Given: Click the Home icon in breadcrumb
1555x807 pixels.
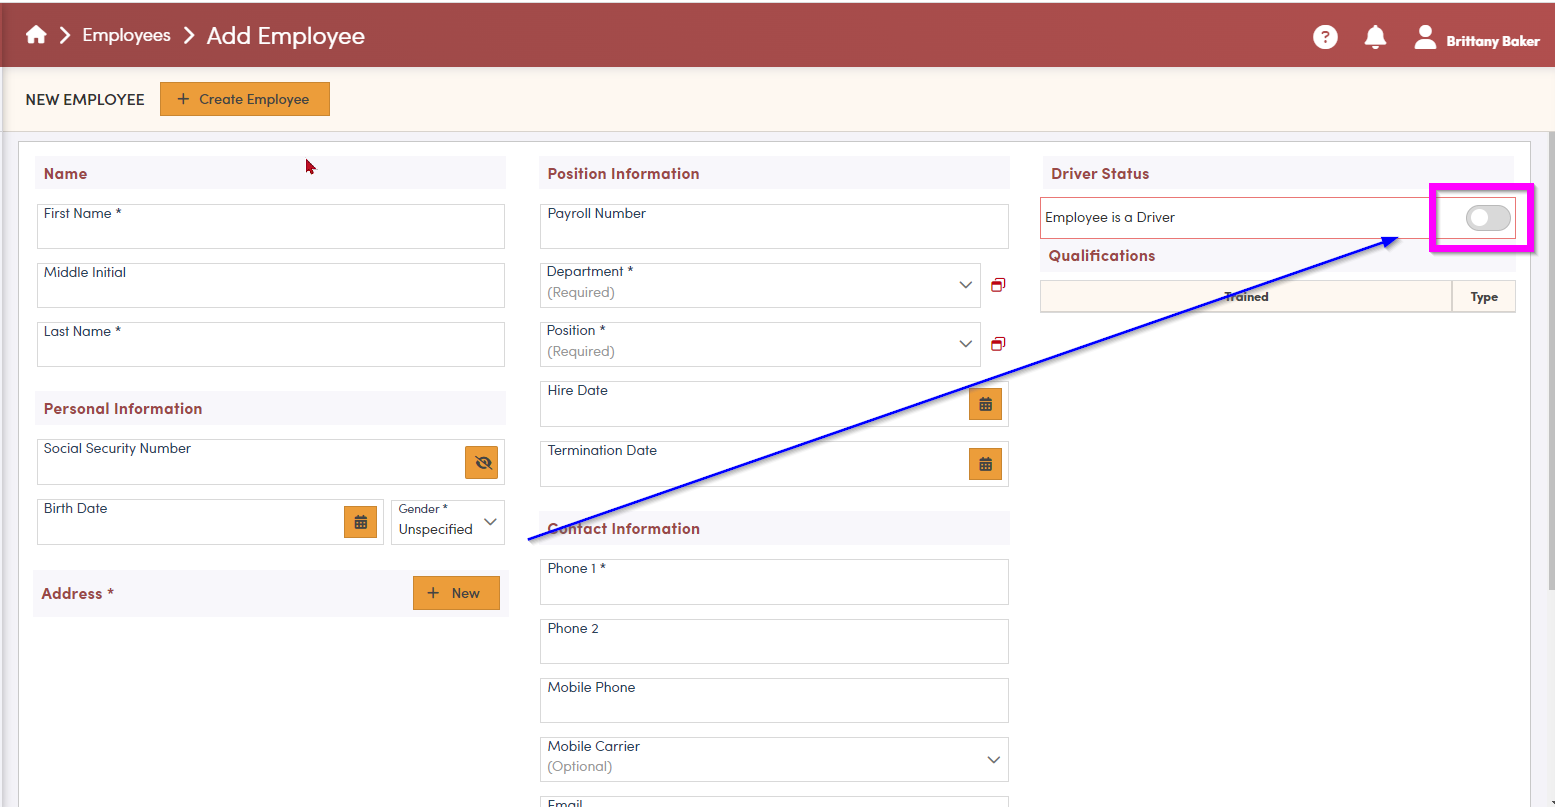Looking at the screenshot, I should click(x=36, y=36).
